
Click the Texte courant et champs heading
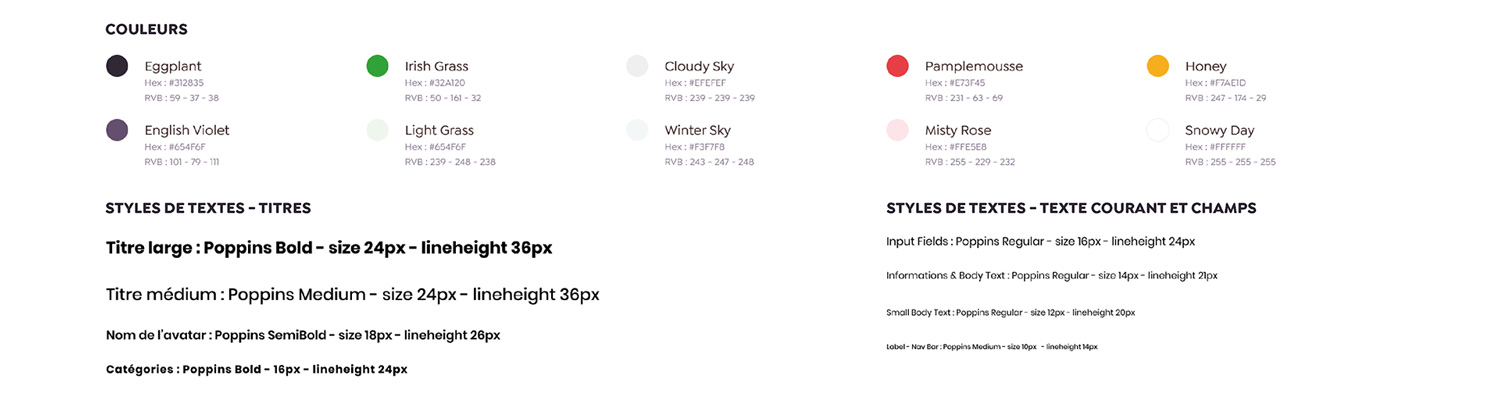coord(1071,208)
